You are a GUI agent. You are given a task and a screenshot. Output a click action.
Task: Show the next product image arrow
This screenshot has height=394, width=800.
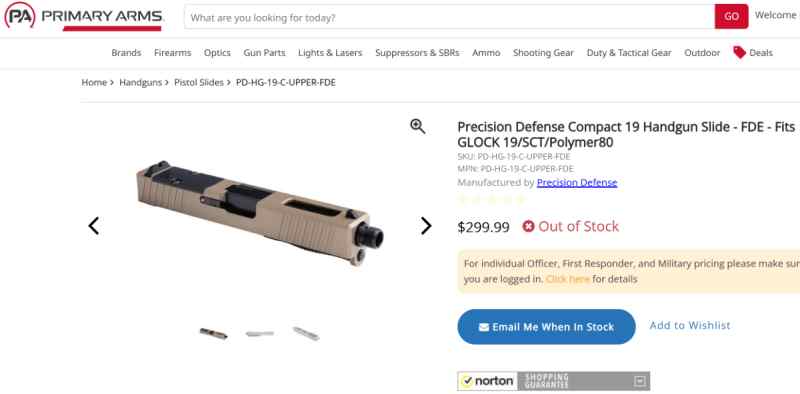click(426, 226)
